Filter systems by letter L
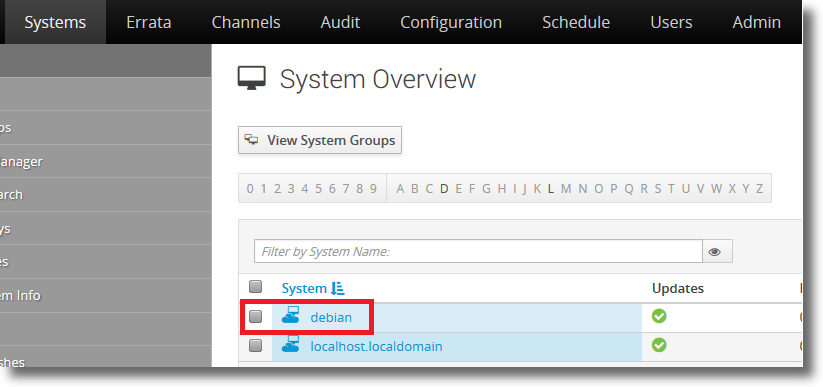The height and width of the screenshot is (387, 823). (551, 189)
